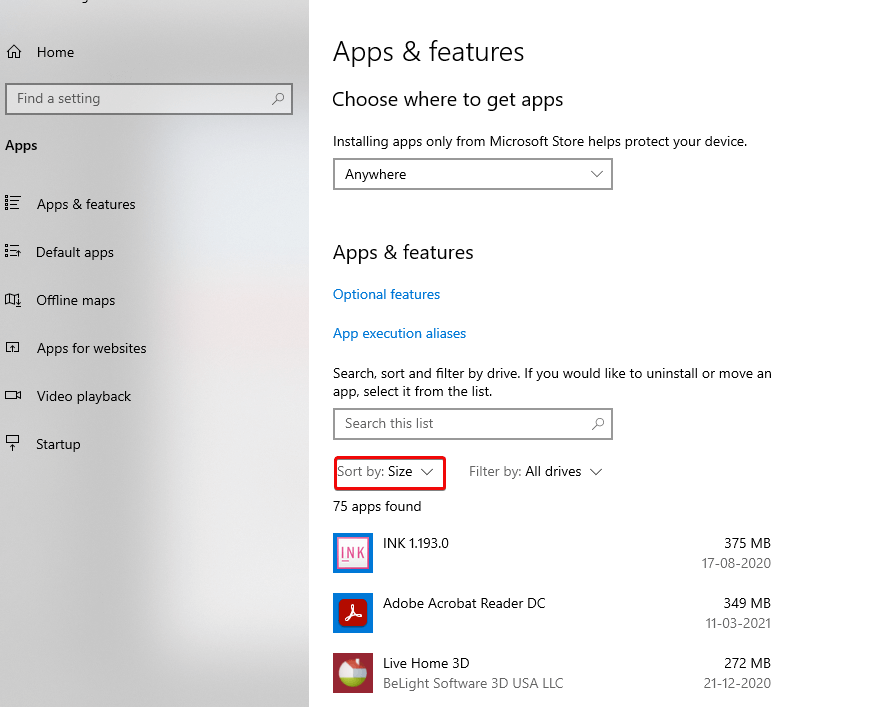The width and height of the screenshot is (877, 707).
Task: Click the Adobe Acrobat Reader DC icon
Action: [x=352, y=612]
